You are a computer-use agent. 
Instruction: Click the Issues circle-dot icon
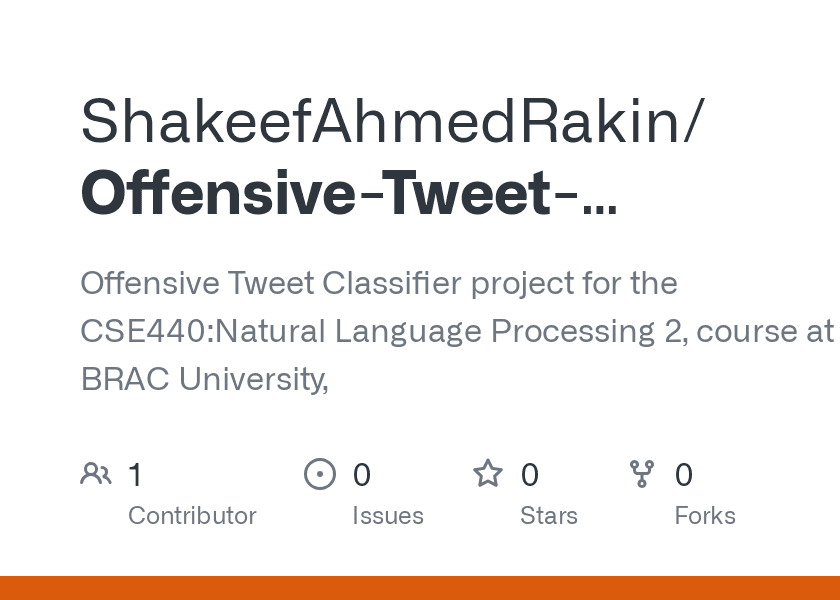(x=320, y=473)
